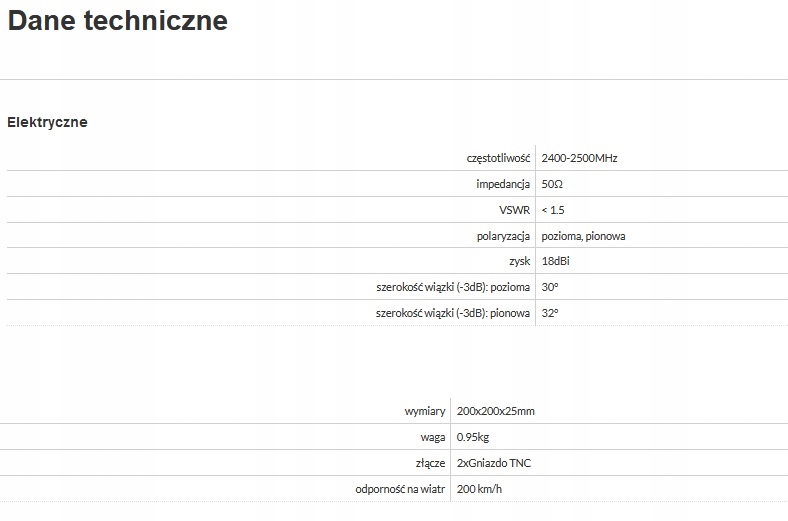Click the "zysk" row label
The width and height of the screenshot is (788, 521).
[518, 261]
